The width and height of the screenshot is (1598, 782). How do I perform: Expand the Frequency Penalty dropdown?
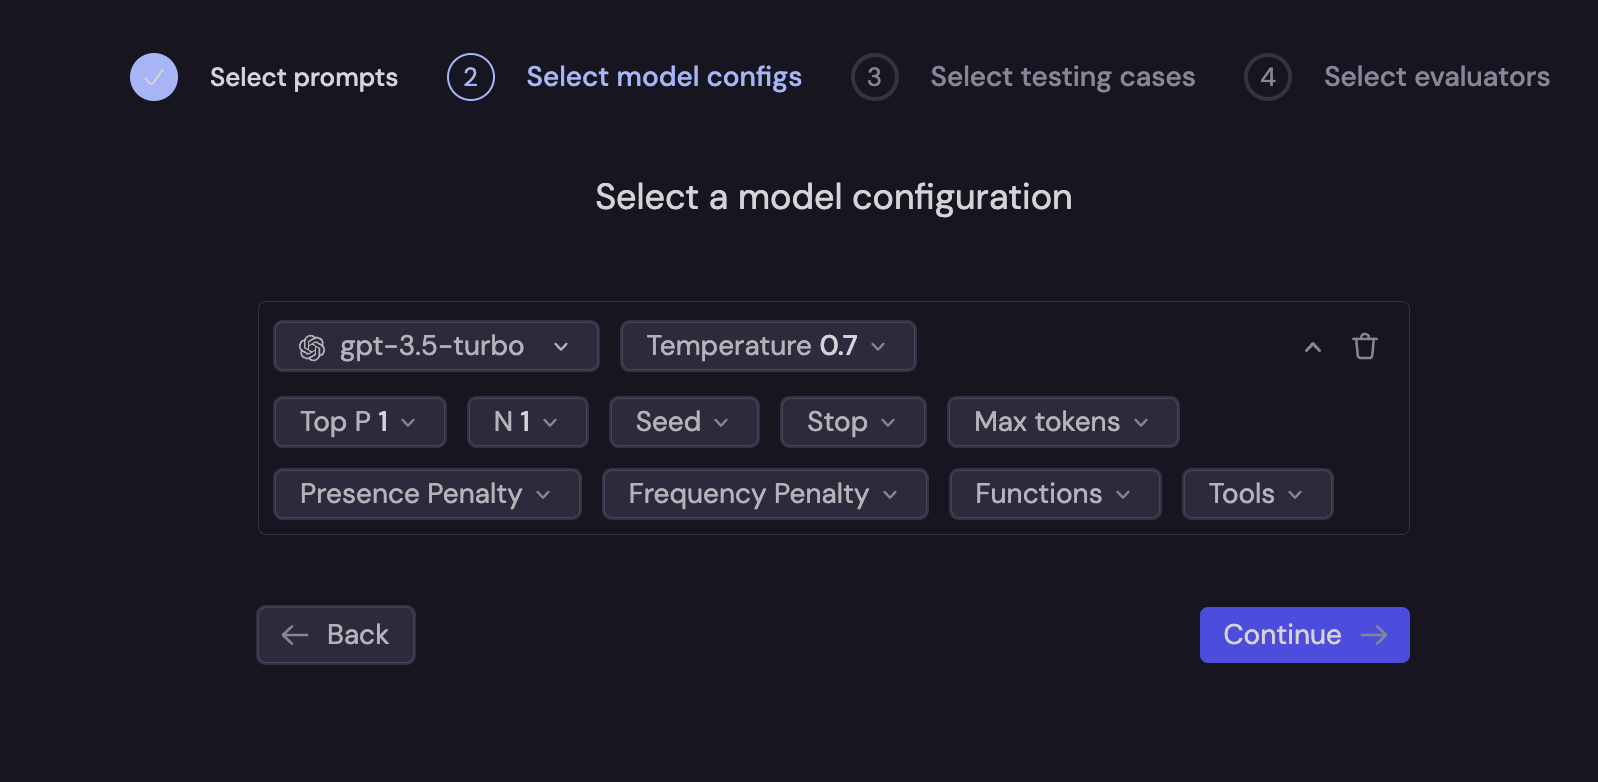pyautogui.click(x=764, y=493)
